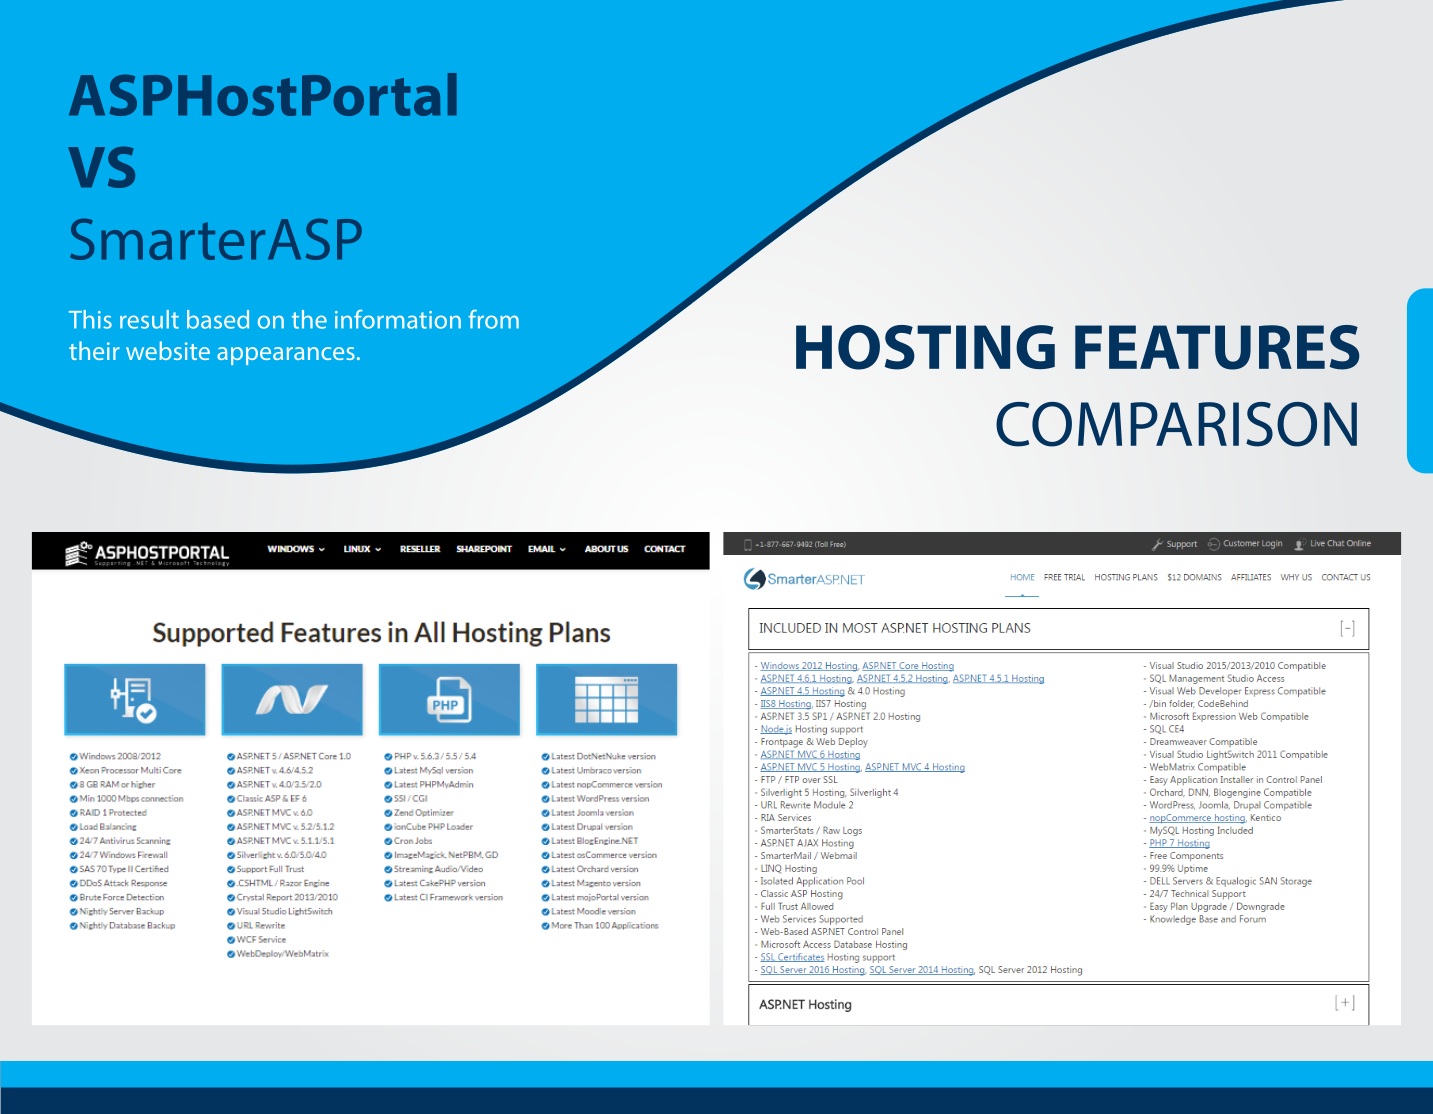The image size is (1433, 1114).
Task: Click the PHP feature tile icon
Action: [449, 699]
